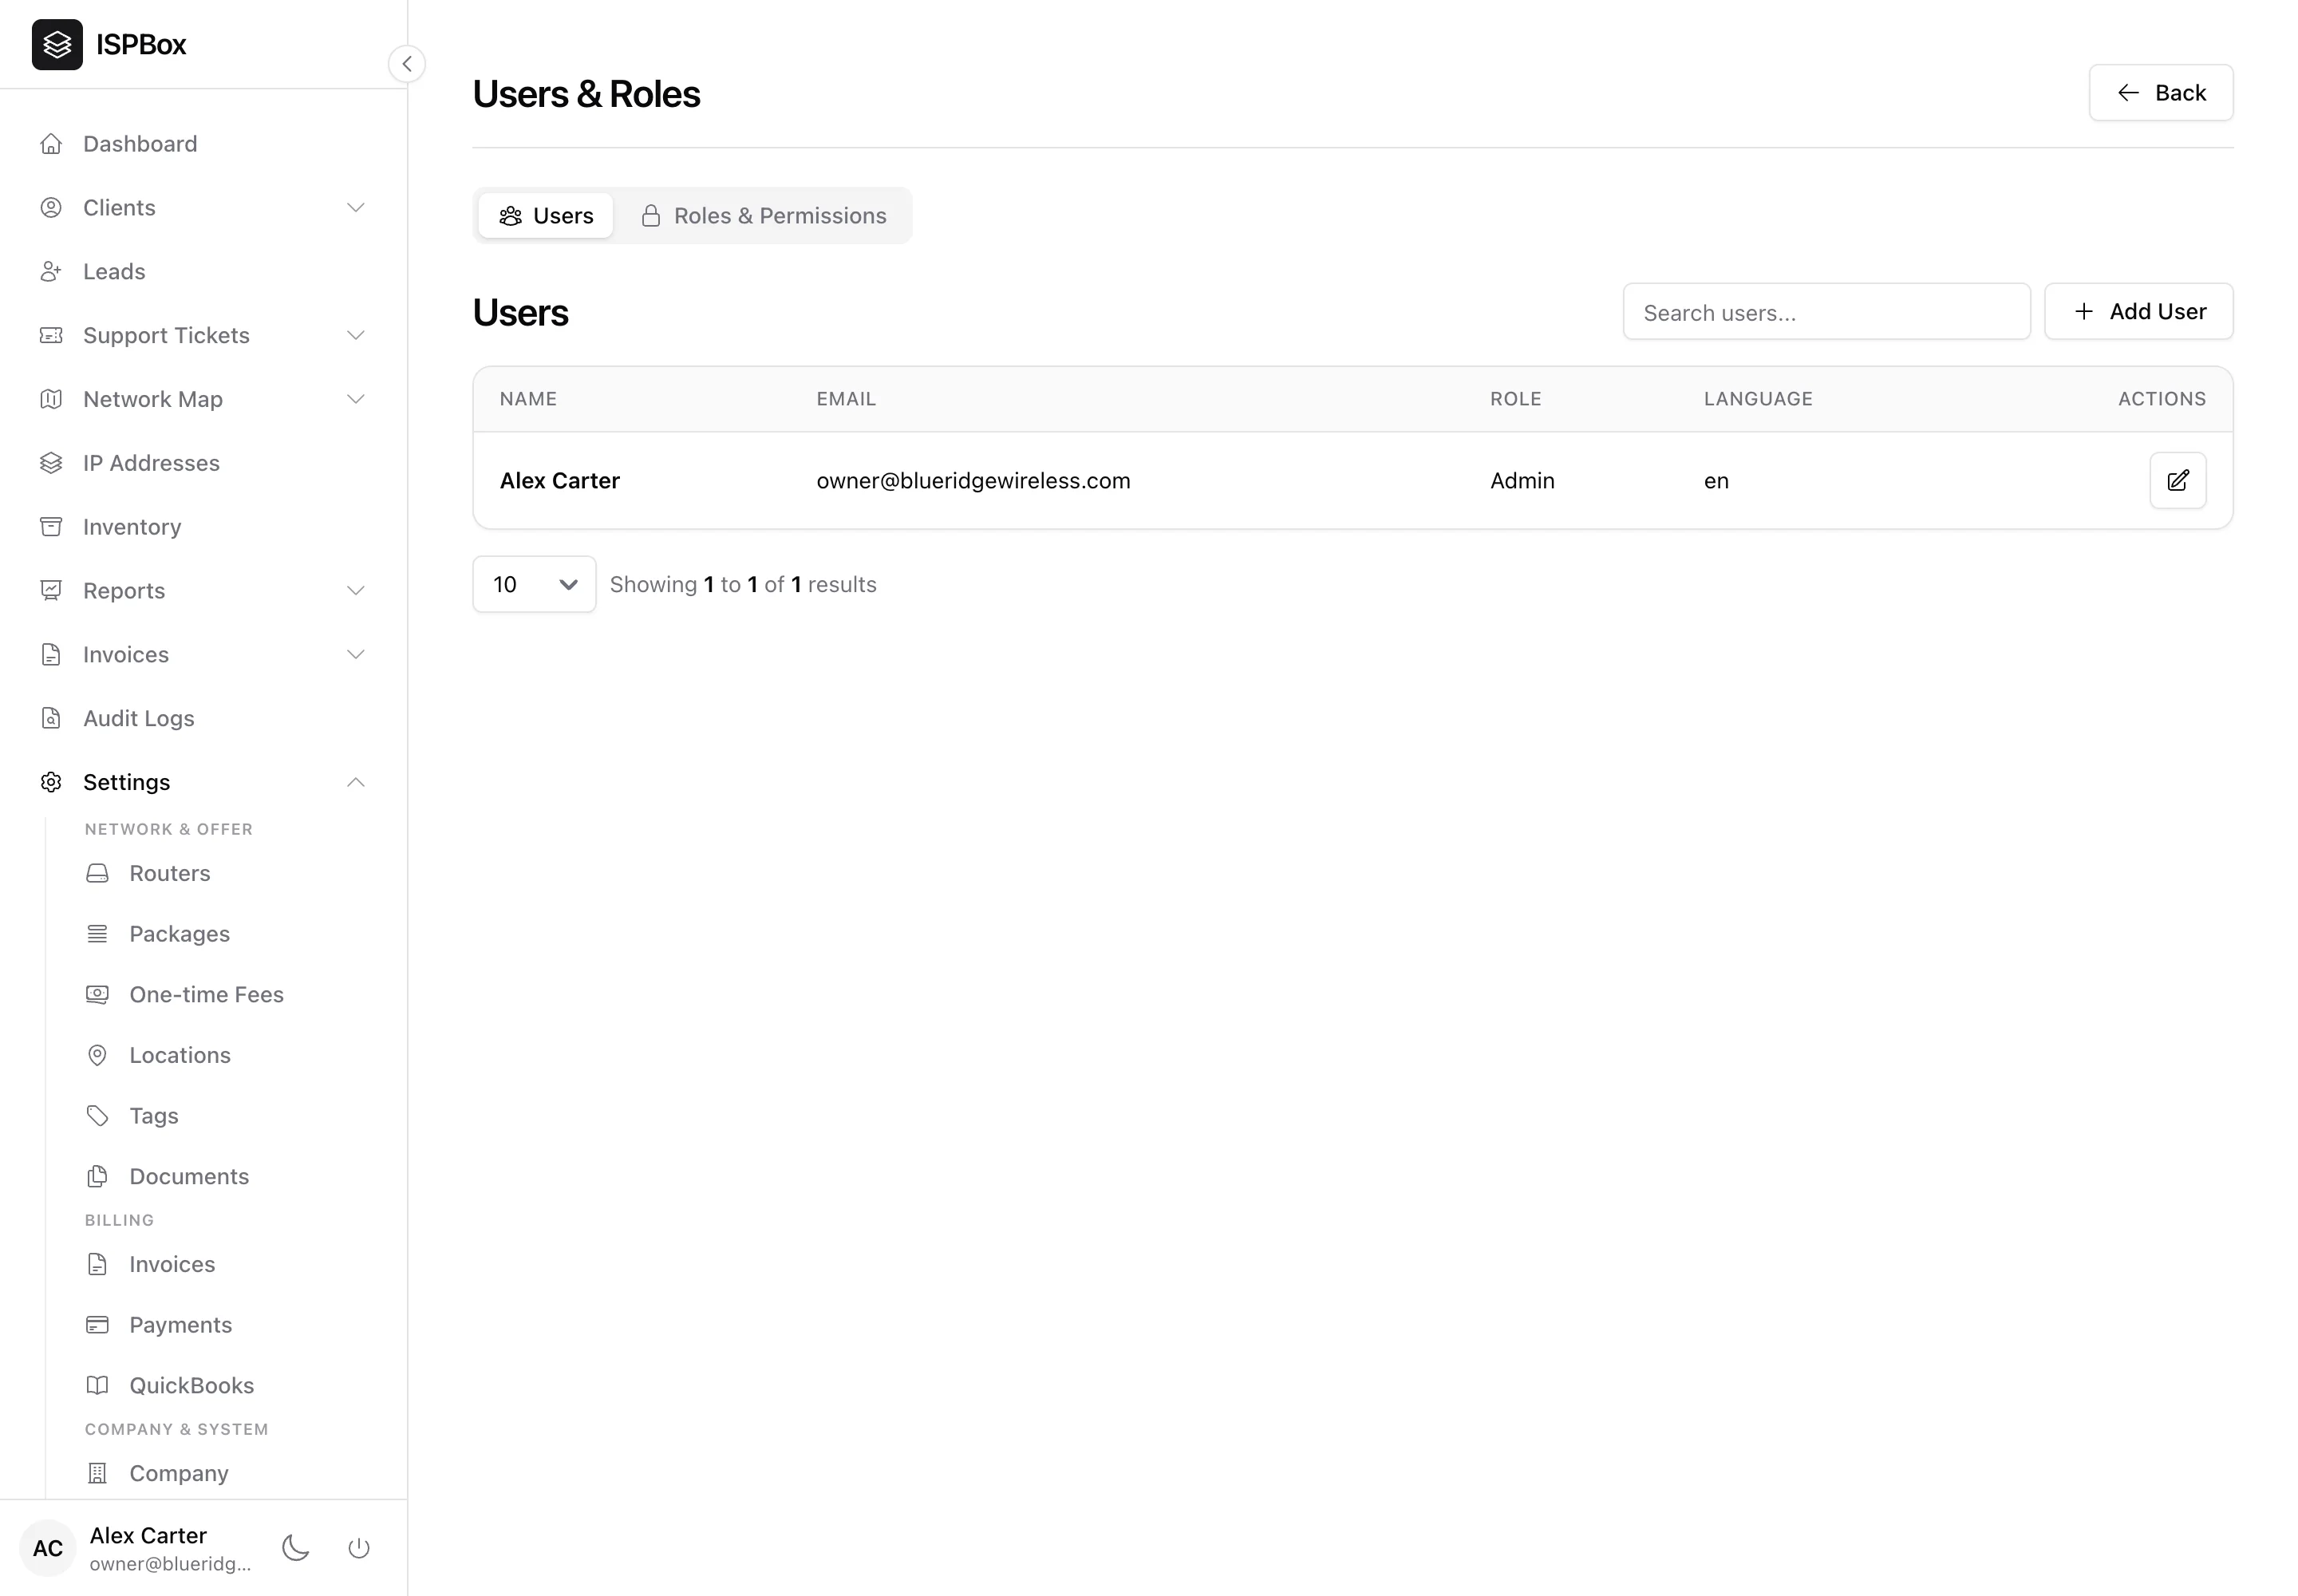2298x1596 pixels.
Task: Click the Back button
Action: (2161, 93)
